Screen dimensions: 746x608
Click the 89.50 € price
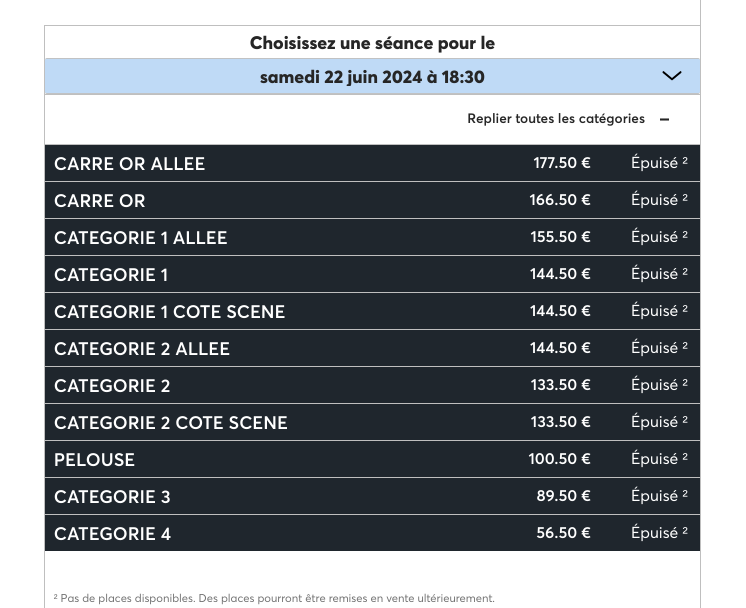(564, 496)
